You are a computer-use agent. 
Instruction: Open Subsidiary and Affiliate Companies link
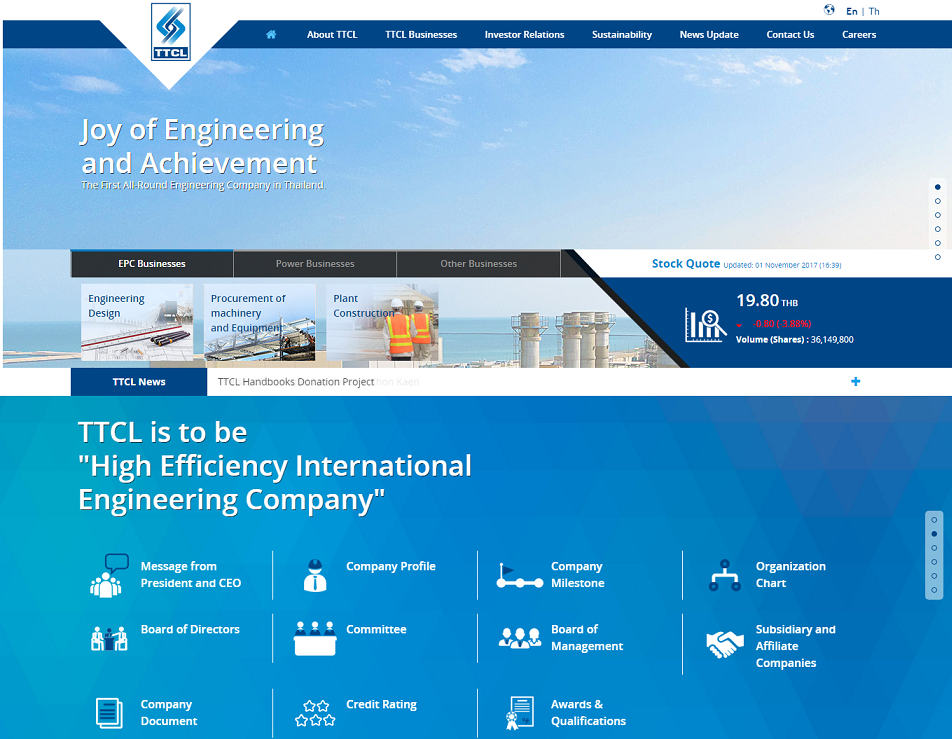pos(795,646)
